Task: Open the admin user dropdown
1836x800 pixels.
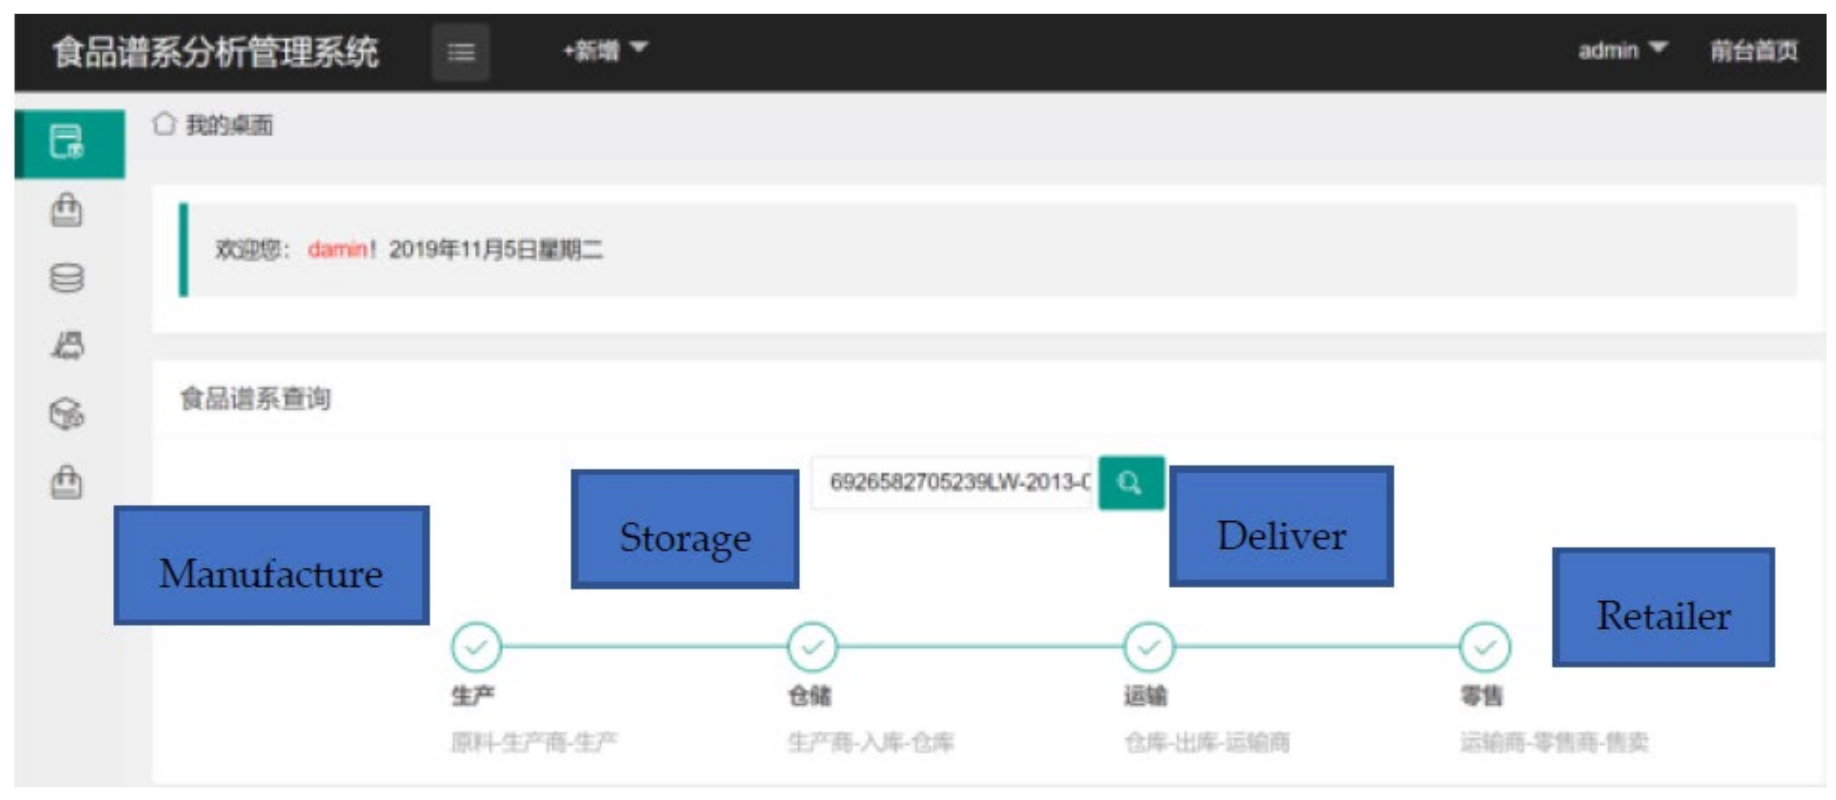Action: tap(1620, 50)
